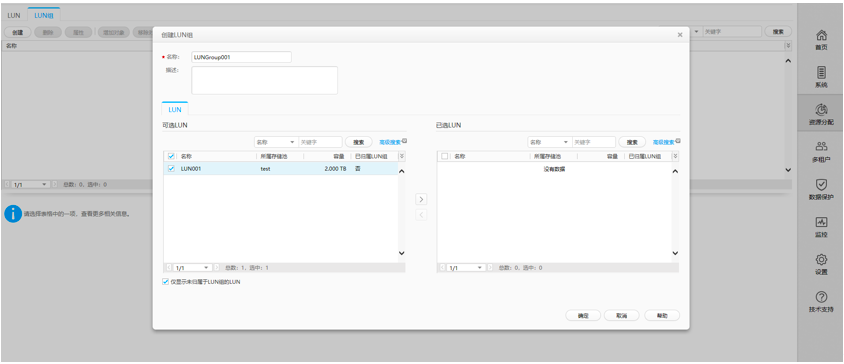
Task: Click the 2.000 TB capacity cell
Action: (x=335, y=169)
